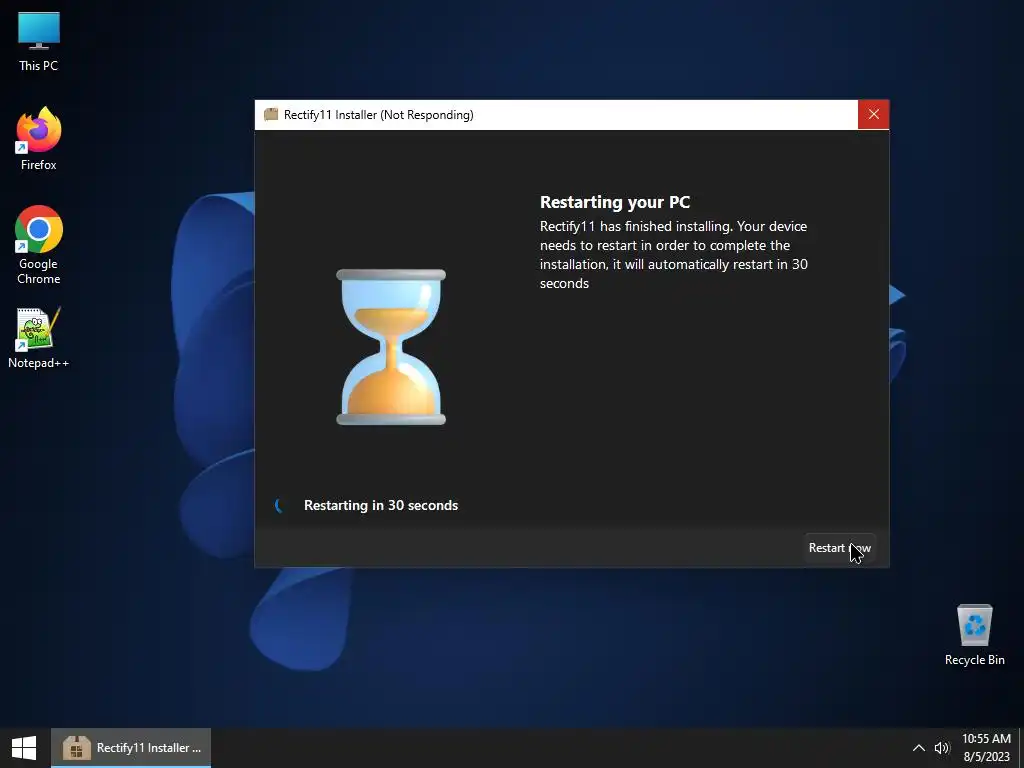The height and width of the screenshot is (768, 1024).
Task: Select the Notepad++ desktop shortcut
Action: [39, 338]
